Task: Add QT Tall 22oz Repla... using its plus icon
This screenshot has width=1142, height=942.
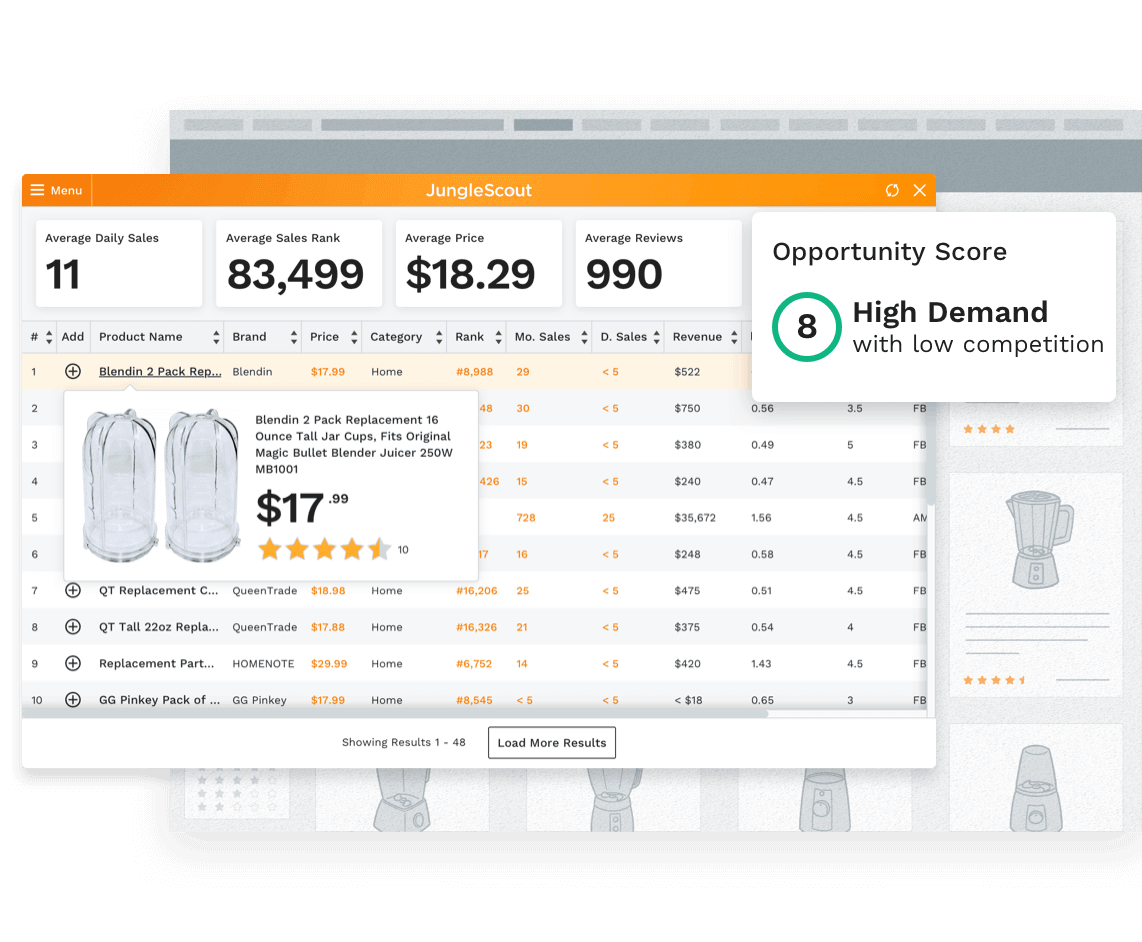Action: (x=73, y=627)
